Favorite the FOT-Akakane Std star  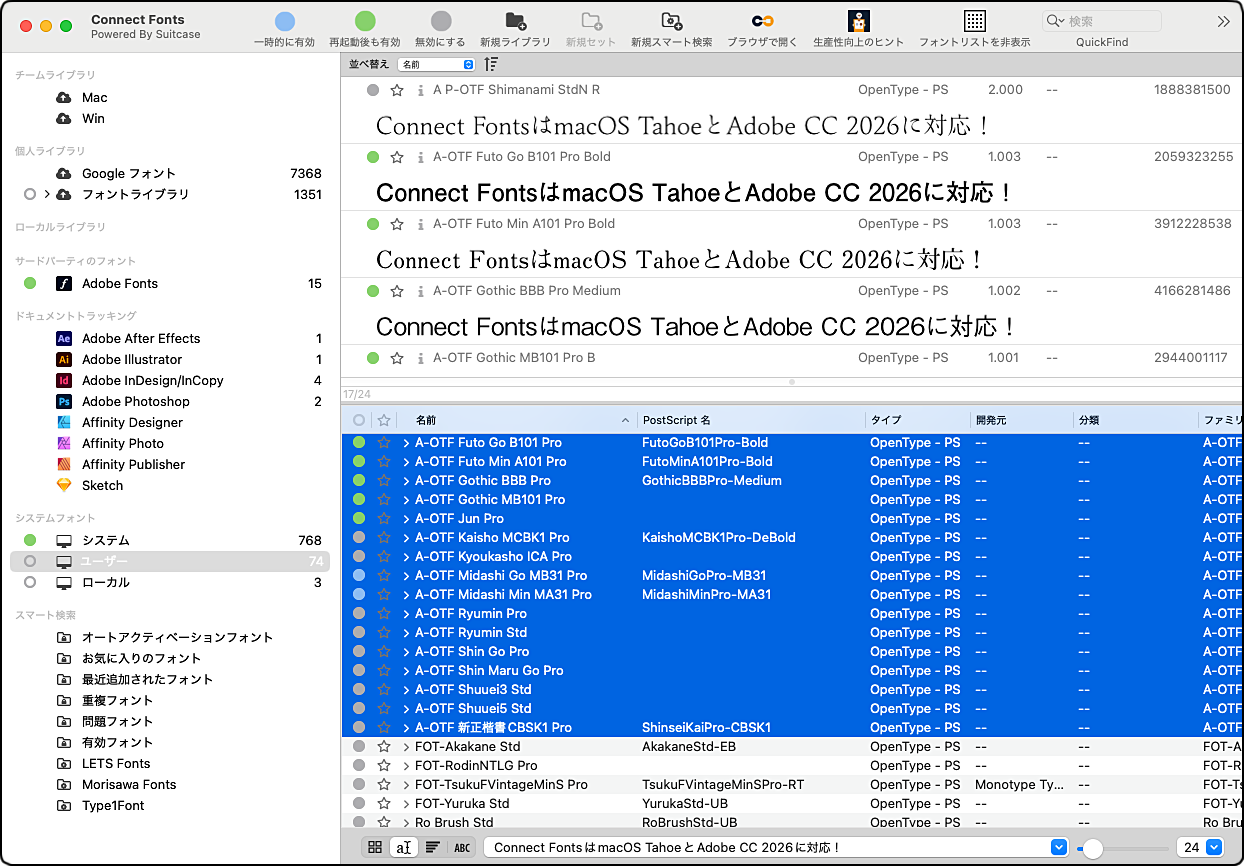384,746
